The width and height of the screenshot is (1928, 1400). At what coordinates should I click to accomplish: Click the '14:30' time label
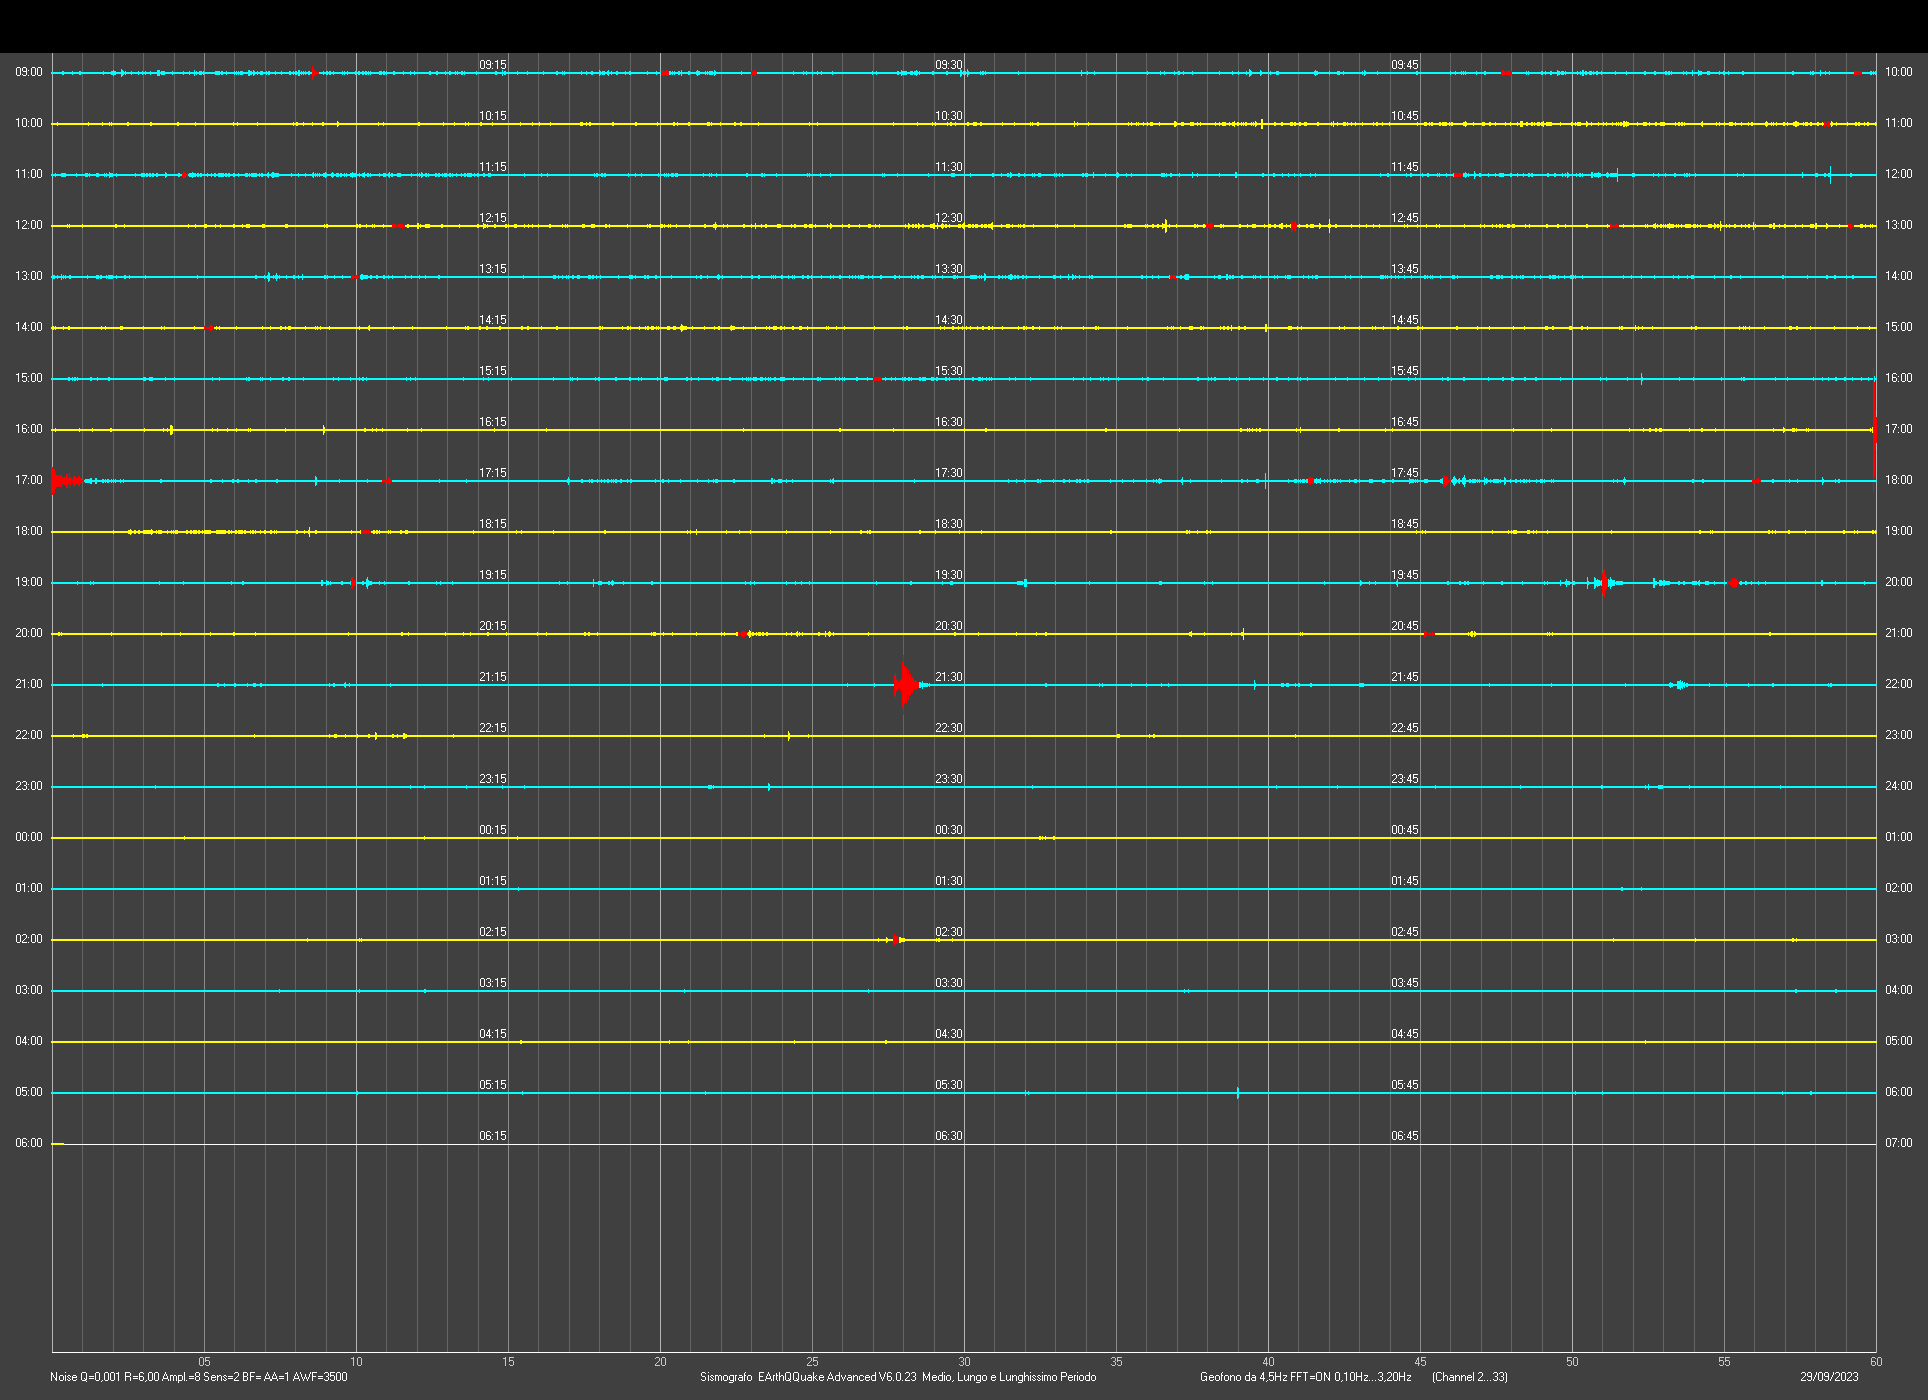point(949,320)
